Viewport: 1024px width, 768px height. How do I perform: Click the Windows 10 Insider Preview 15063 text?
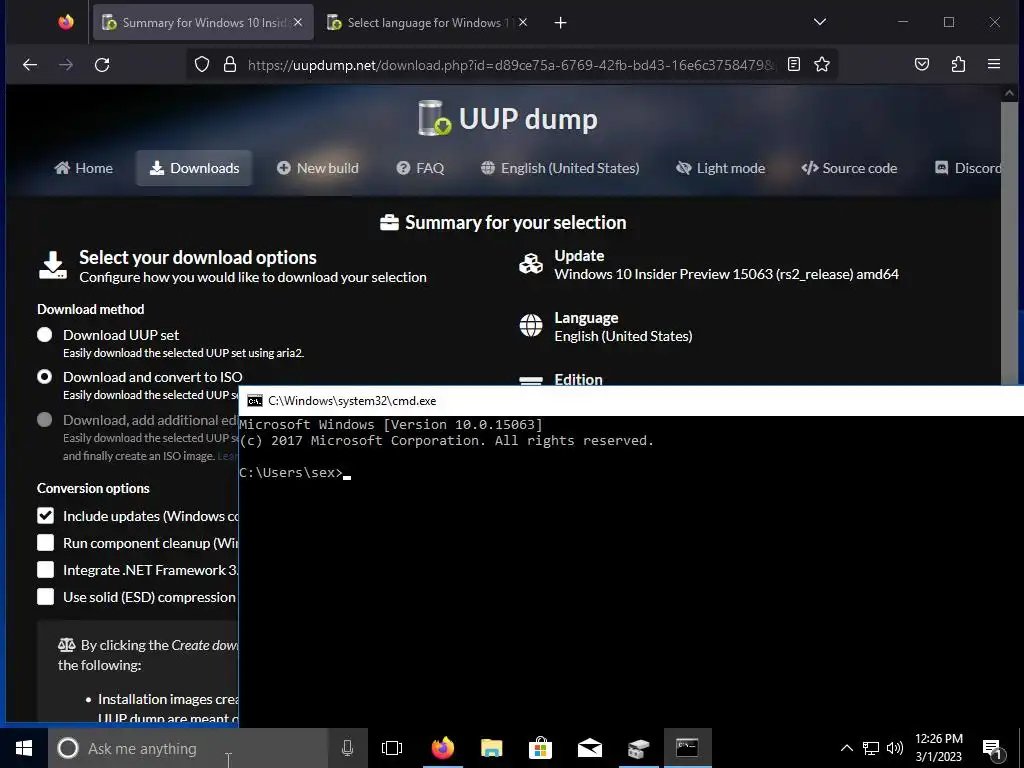[x=726, y=274]
